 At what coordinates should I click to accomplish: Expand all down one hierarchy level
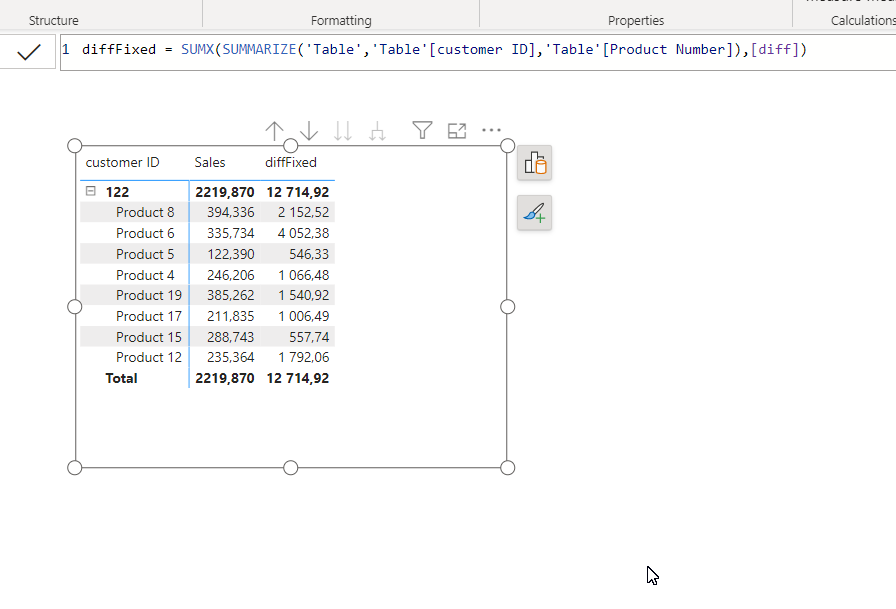pos(377,131)
